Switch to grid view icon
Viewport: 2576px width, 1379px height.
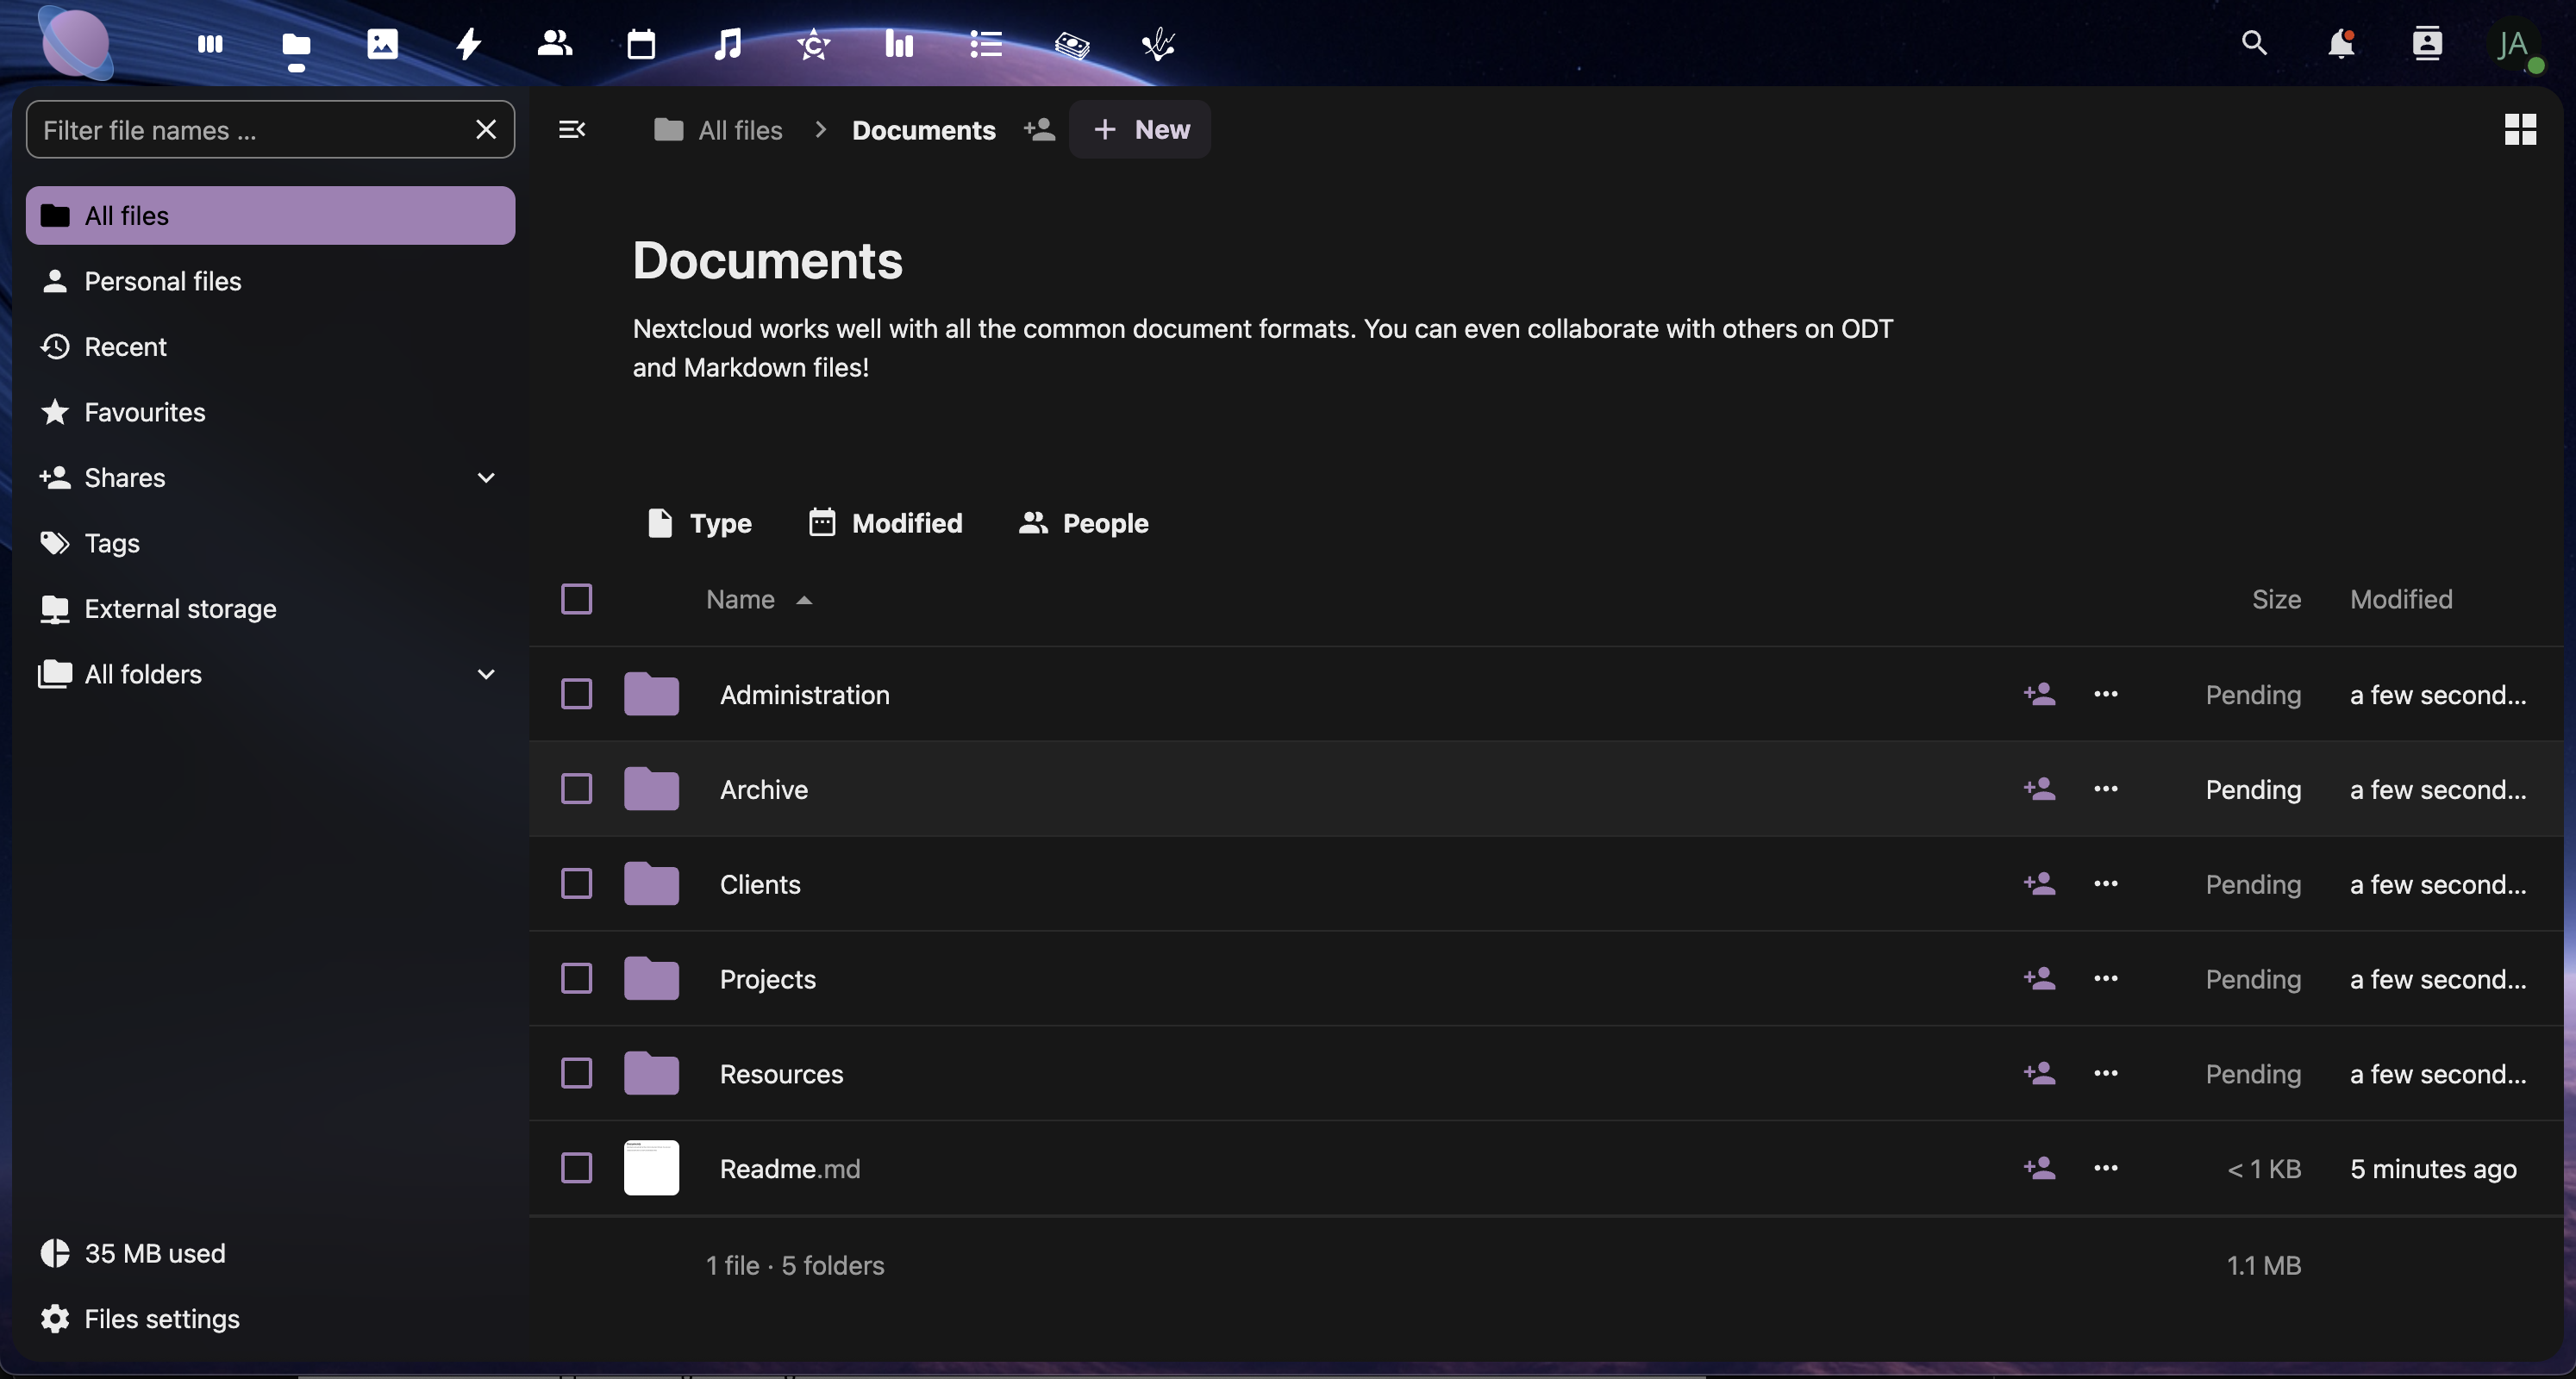2520,129
